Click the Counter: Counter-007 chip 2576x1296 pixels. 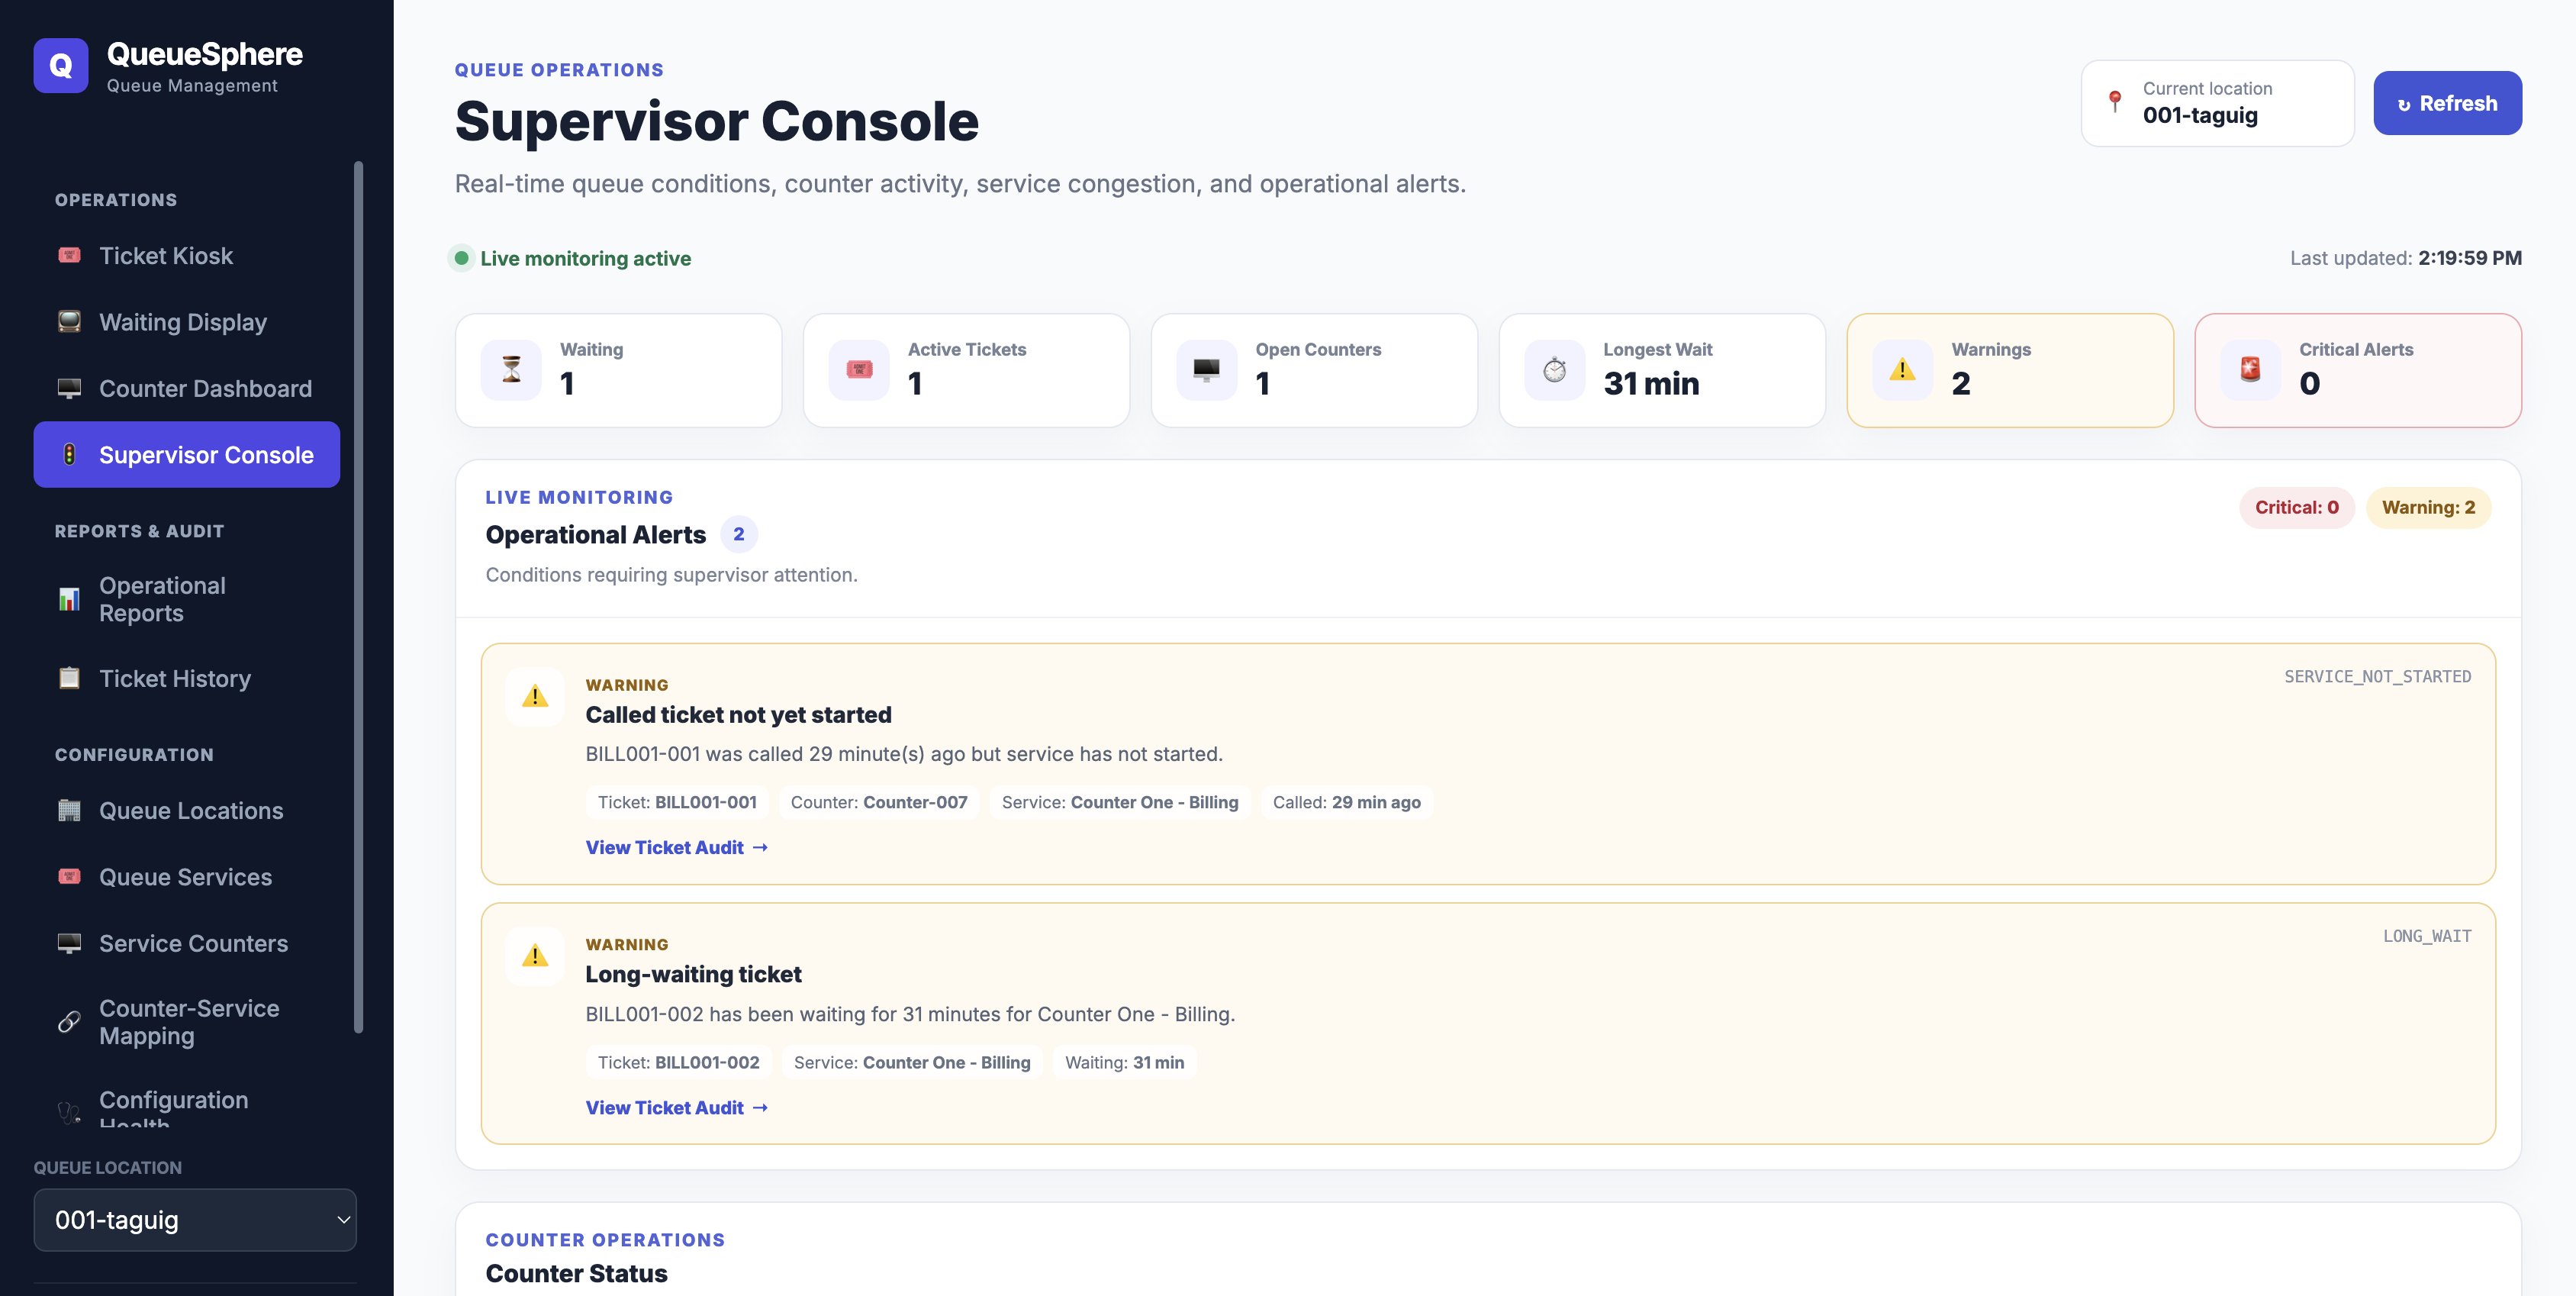[879, 802]
